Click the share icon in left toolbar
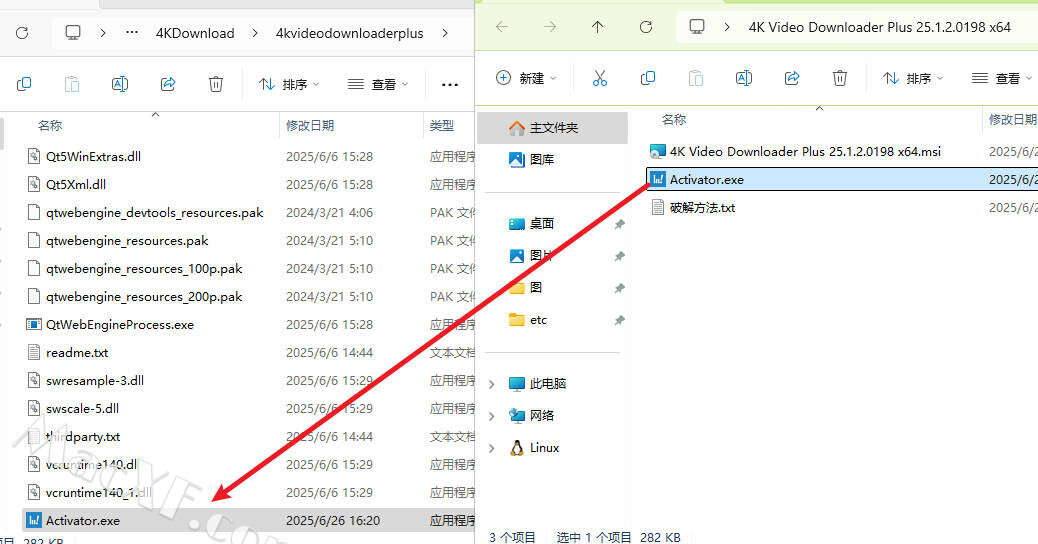This screenshot has width=1038, height=544. pyautogui.click(x=168, y=84)
